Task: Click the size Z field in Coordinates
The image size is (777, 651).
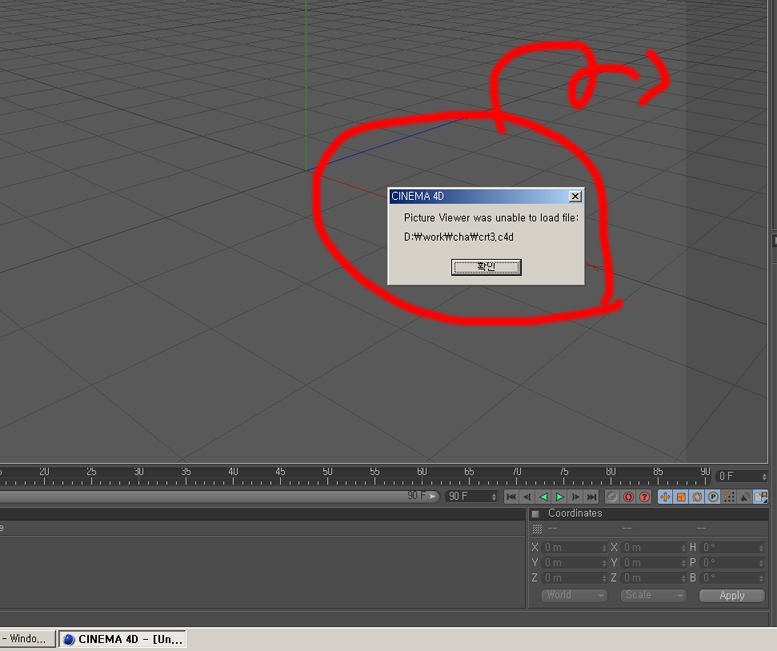Action: coord(653,578)
